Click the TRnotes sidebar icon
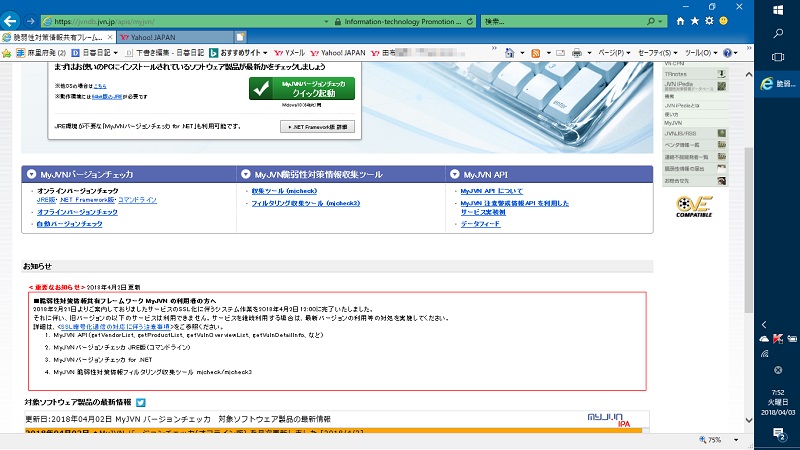The height and width of the screenshot is (450, 800). click(721, 74)
